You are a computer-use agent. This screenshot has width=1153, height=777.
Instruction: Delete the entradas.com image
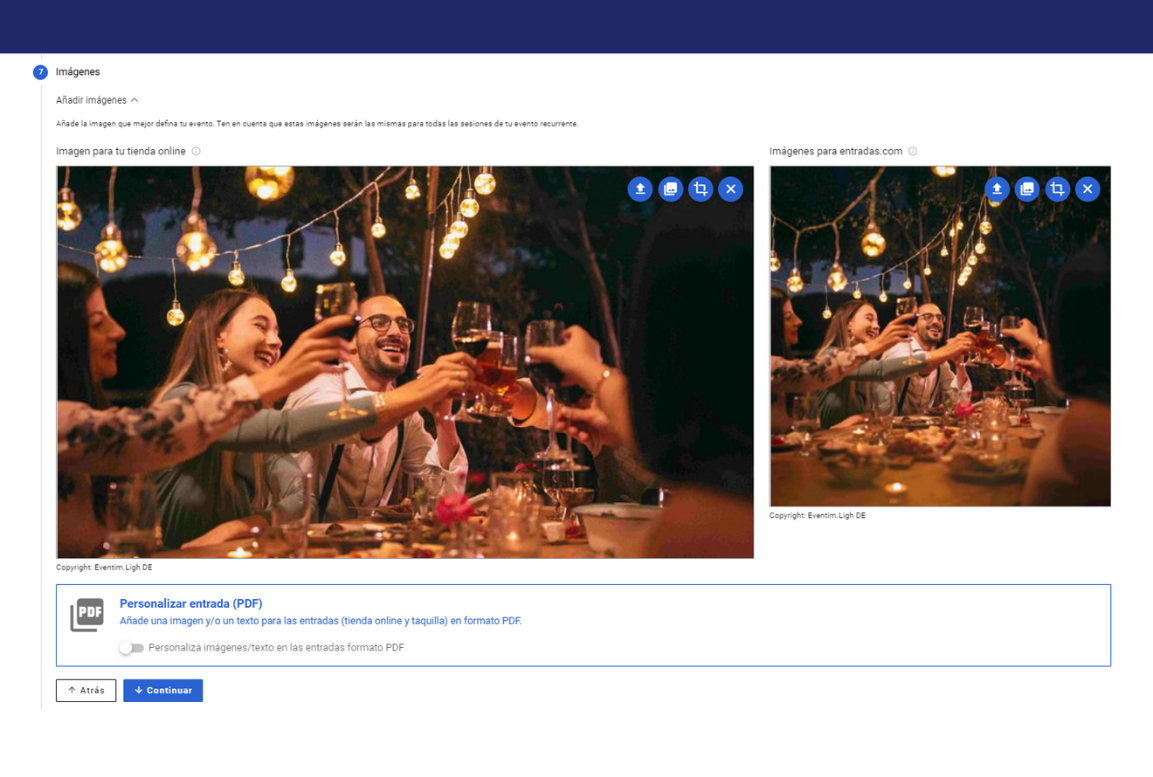click(1088, 189)
